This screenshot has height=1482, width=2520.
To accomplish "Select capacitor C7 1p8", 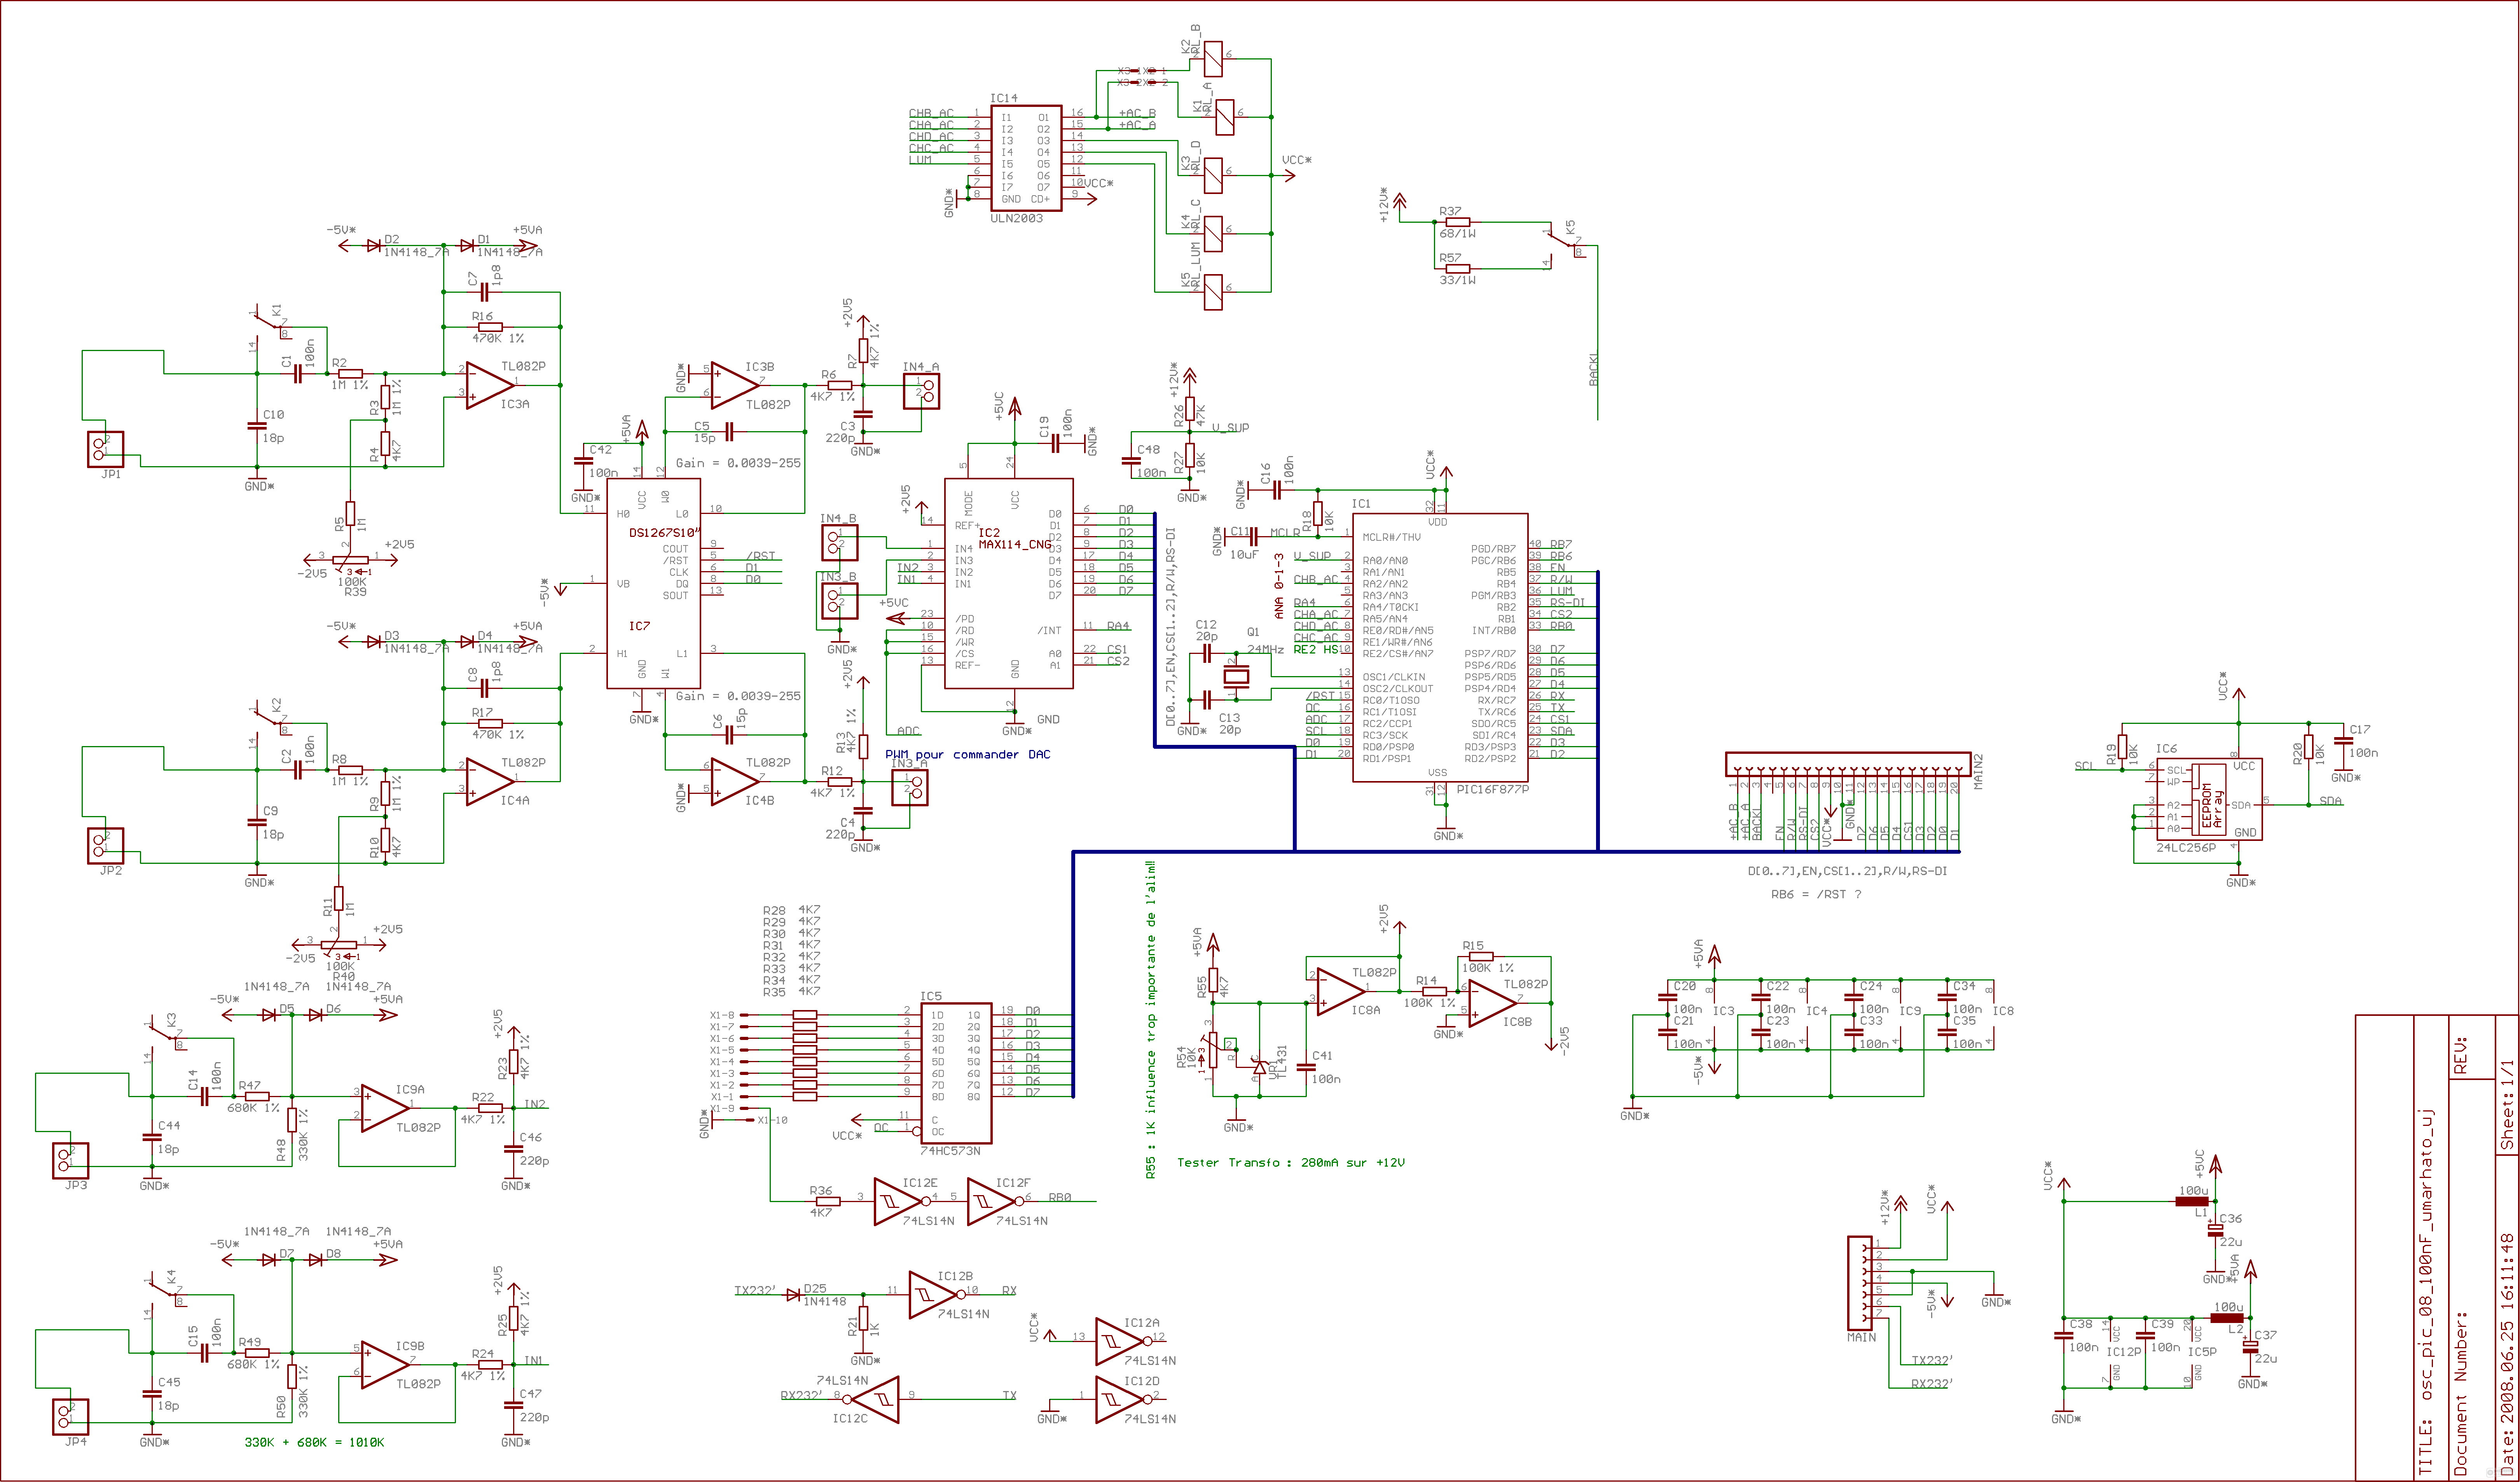I will tap(485, 292).
